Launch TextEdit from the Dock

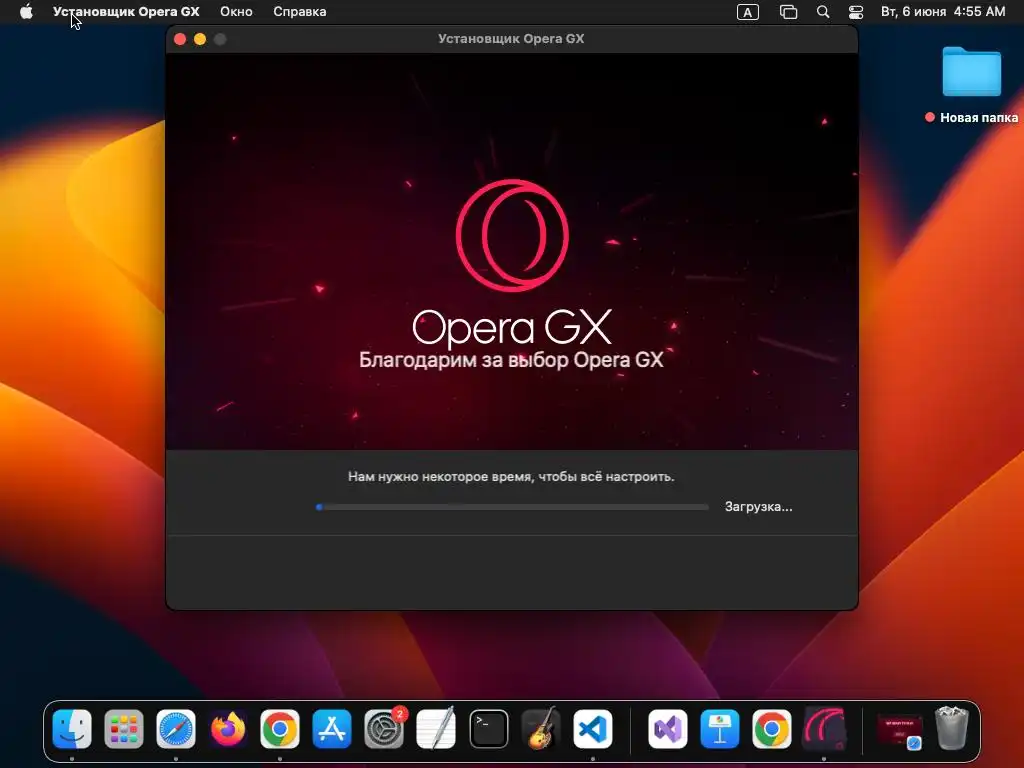pyautogui.click(x=436, y=729)
